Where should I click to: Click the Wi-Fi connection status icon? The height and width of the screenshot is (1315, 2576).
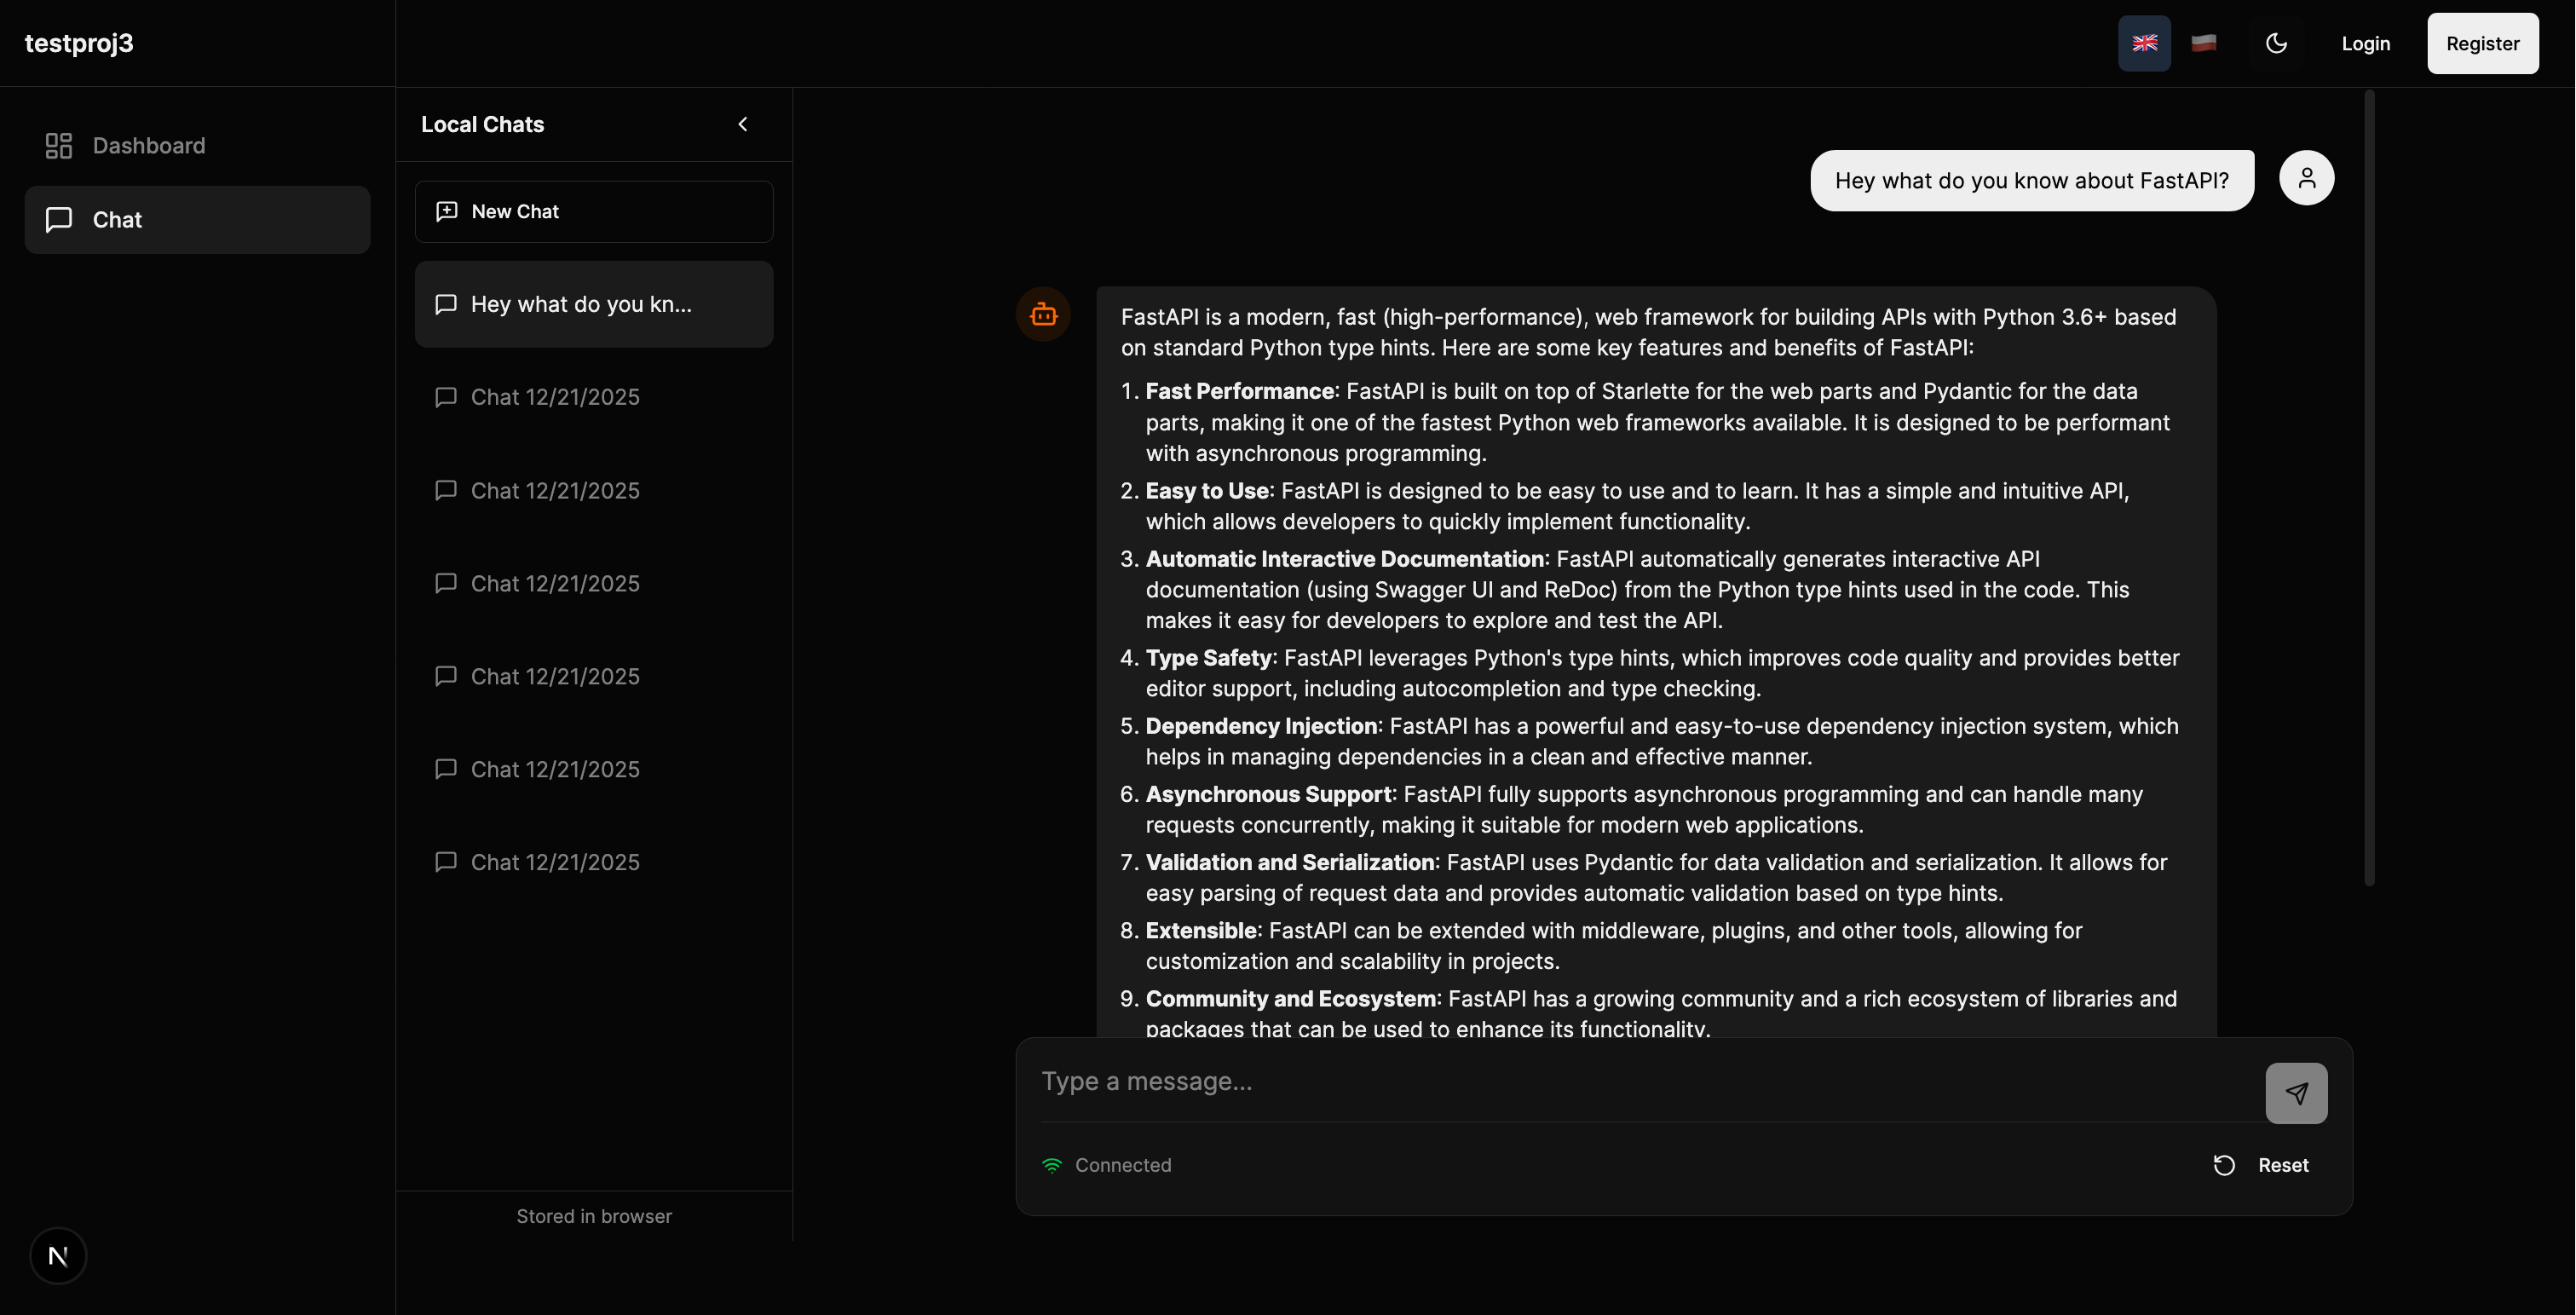click(1051, 1165)
